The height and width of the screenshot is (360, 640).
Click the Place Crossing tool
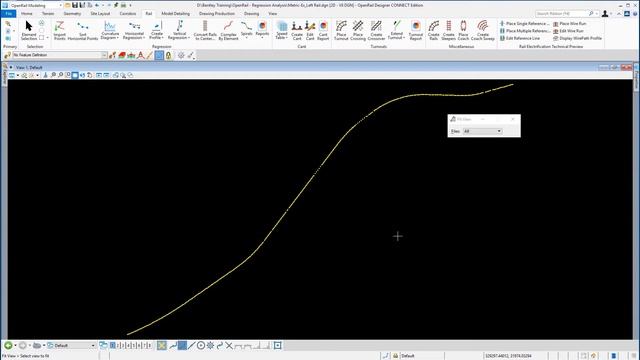[358, 31]
